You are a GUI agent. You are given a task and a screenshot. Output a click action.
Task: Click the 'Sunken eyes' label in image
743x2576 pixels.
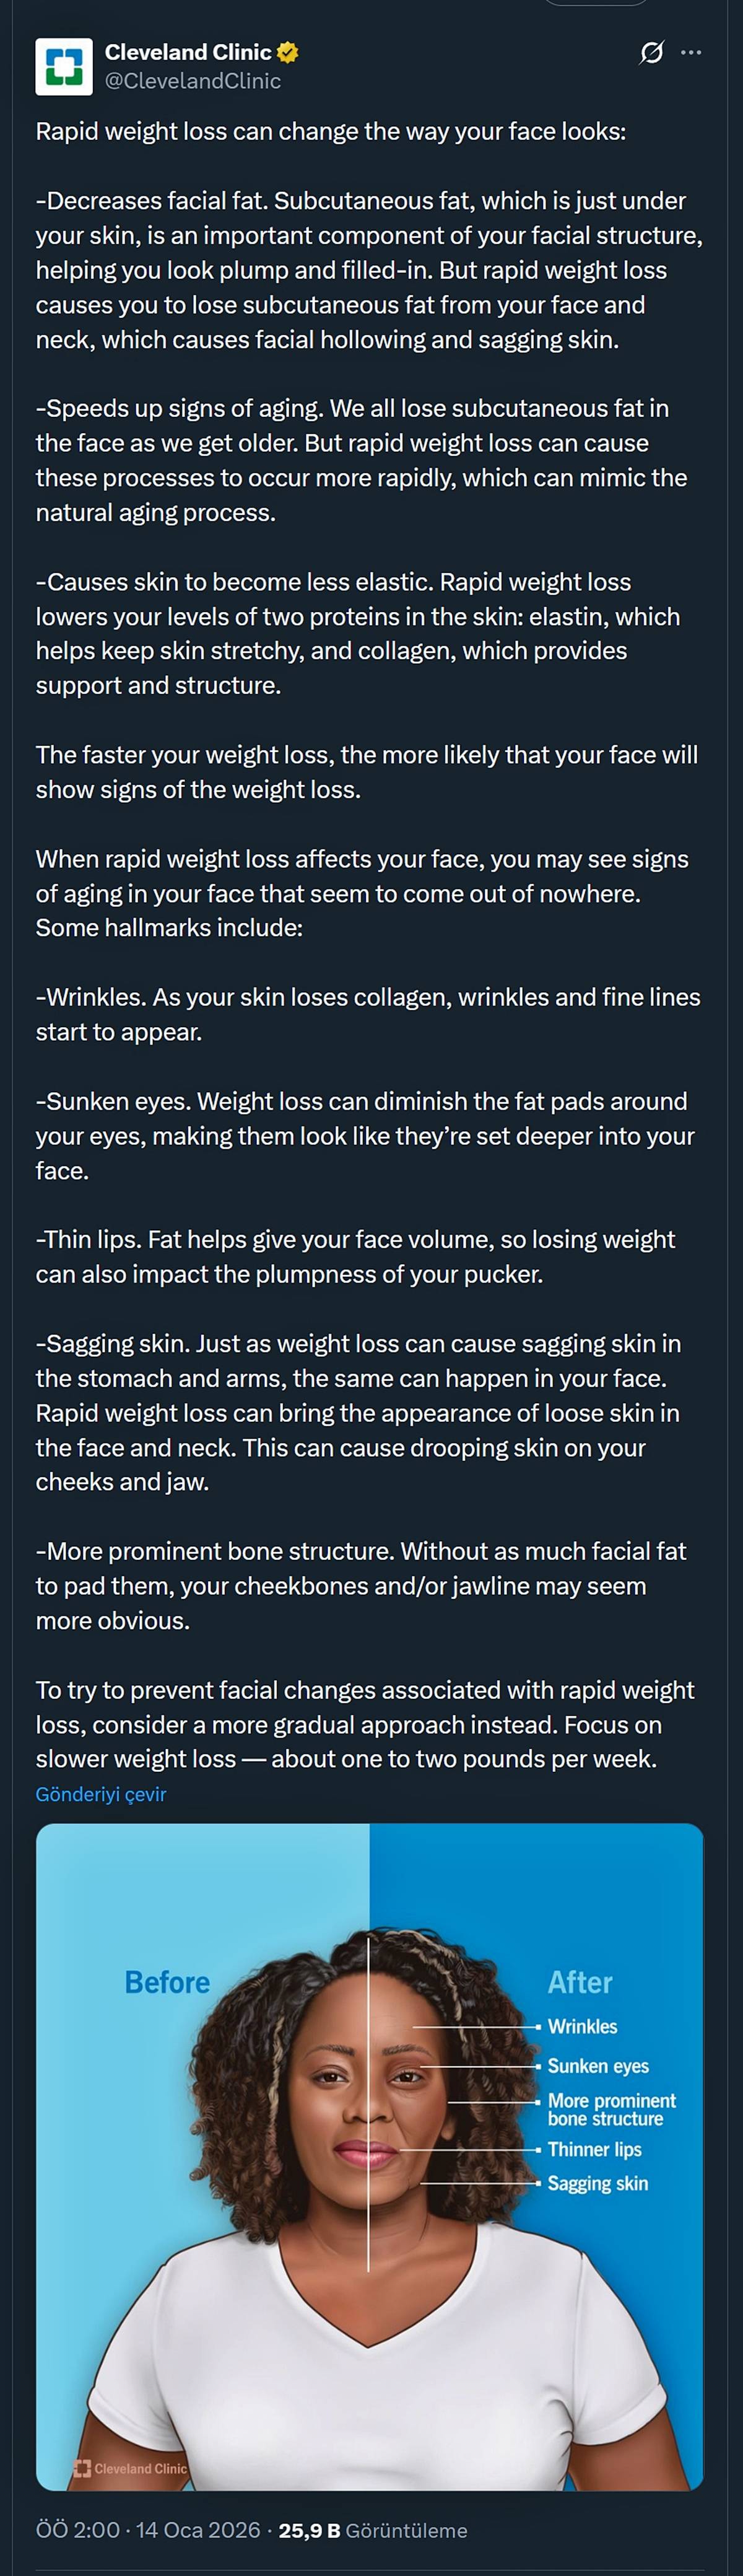coord(598,2066)
